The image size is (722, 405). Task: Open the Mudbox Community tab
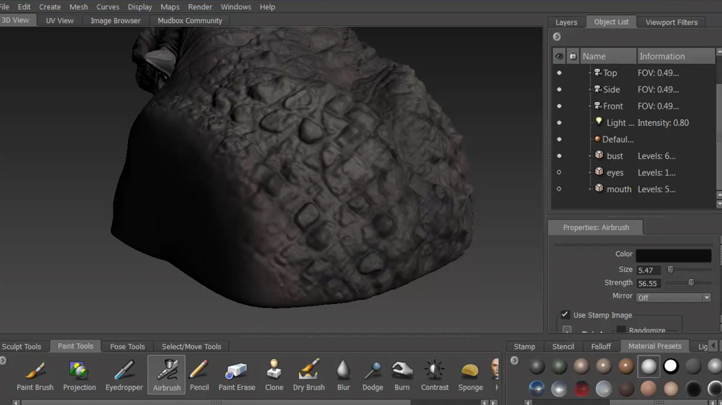click(x=190, y=21)
